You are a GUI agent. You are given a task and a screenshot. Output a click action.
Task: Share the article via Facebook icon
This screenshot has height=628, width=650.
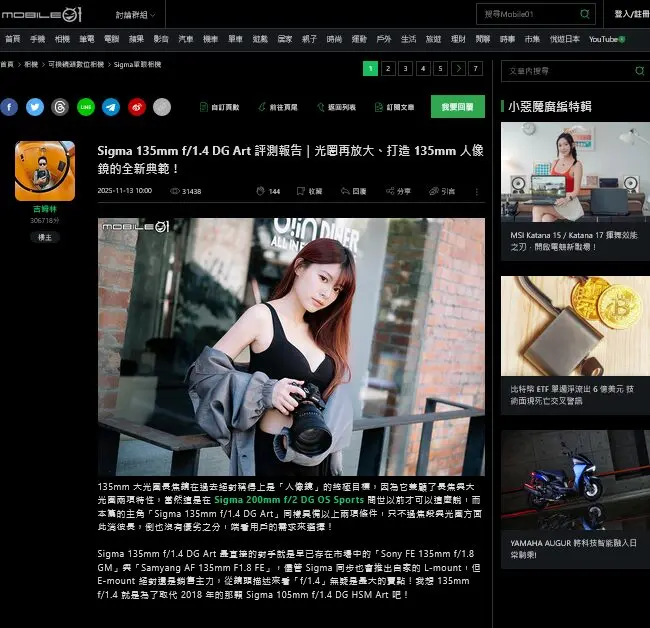(9, 107)
